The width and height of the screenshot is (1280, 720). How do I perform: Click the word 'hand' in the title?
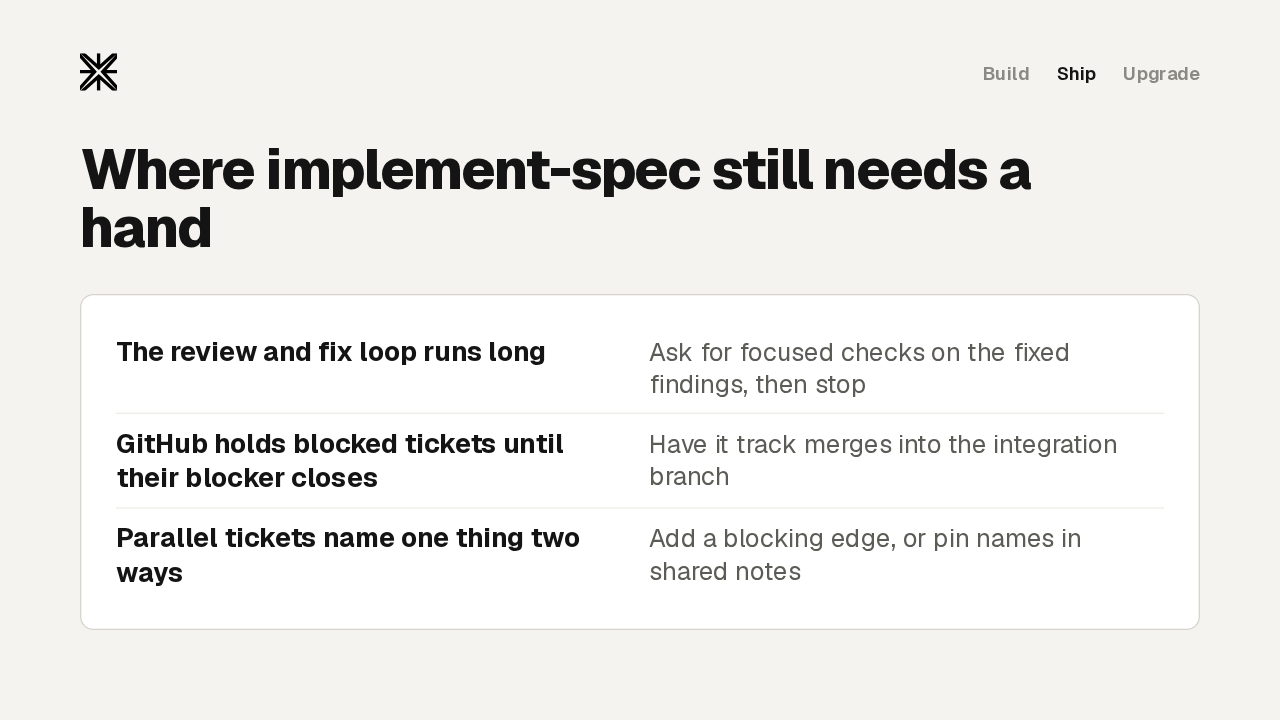point(146,228)
